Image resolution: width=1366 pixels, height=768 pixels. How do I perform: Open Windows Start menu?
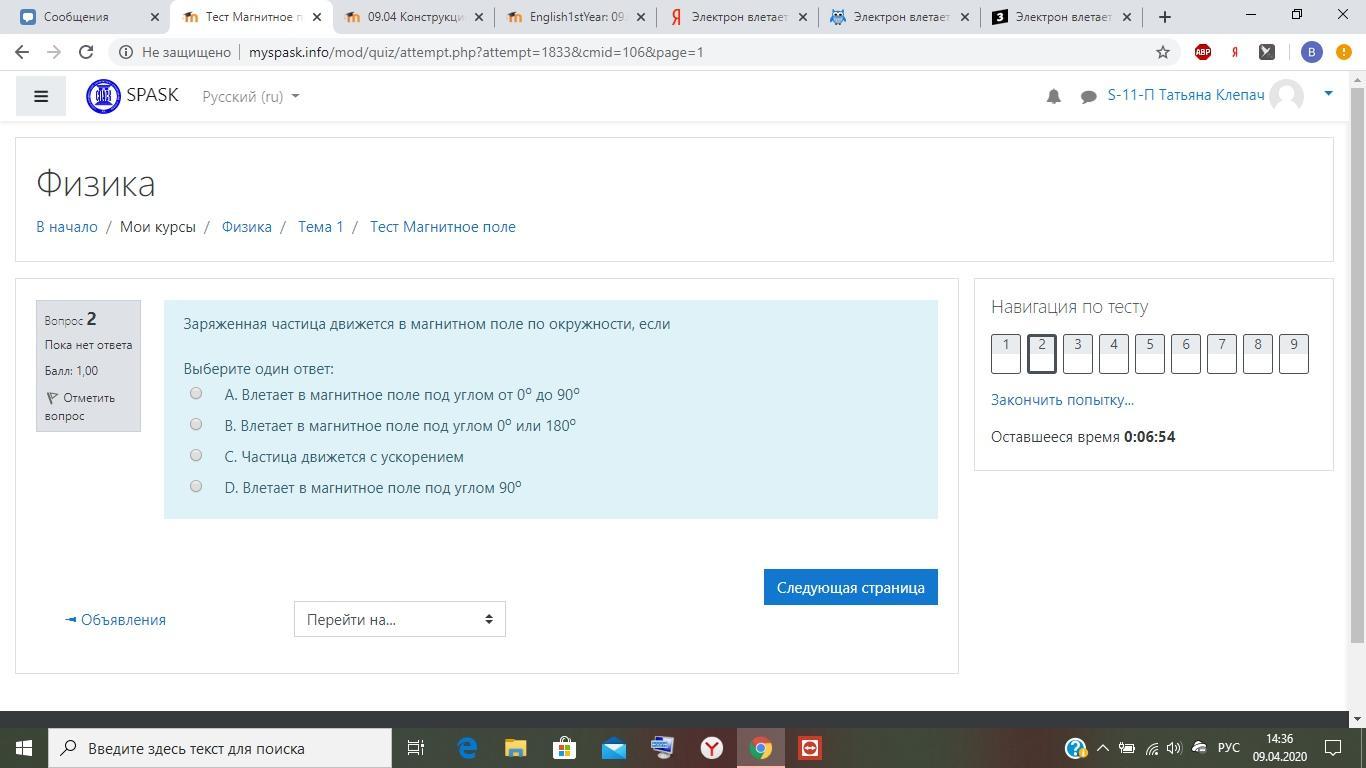pyautogui.click(x=24, y=748)
